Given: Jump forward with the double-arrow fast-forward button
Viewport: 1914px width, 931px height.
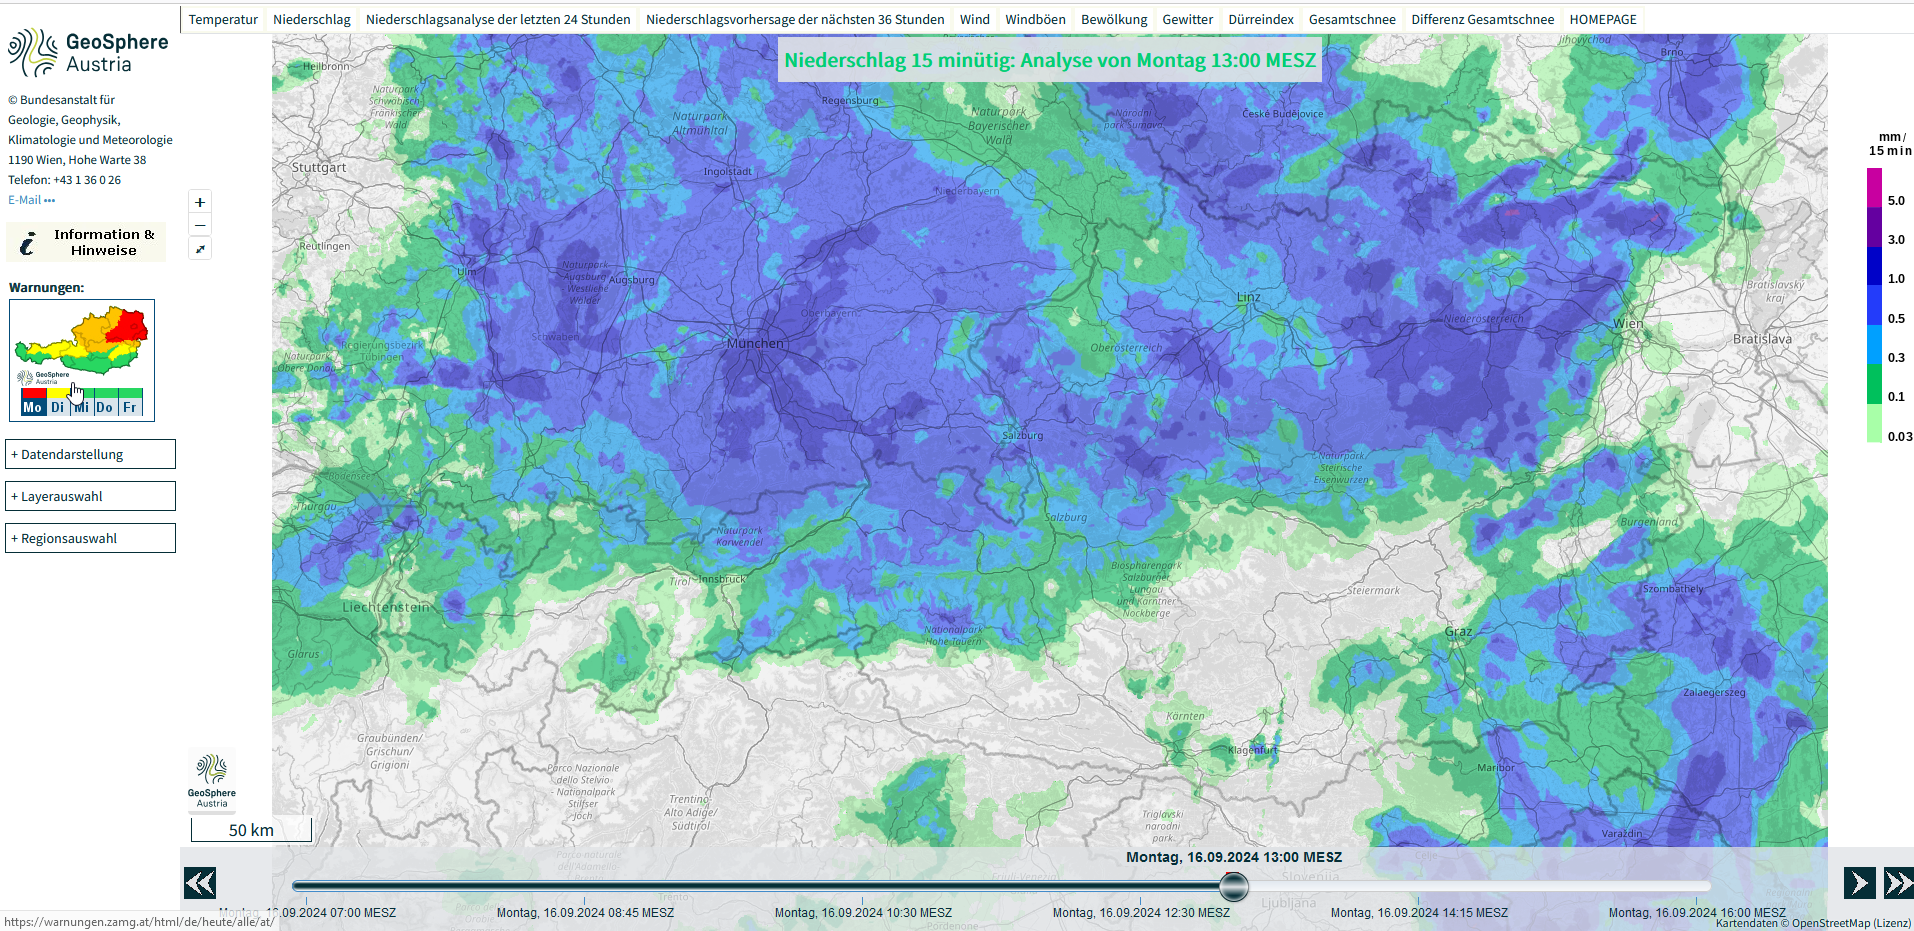Looking at the screenshot, I should [1898, 883].
